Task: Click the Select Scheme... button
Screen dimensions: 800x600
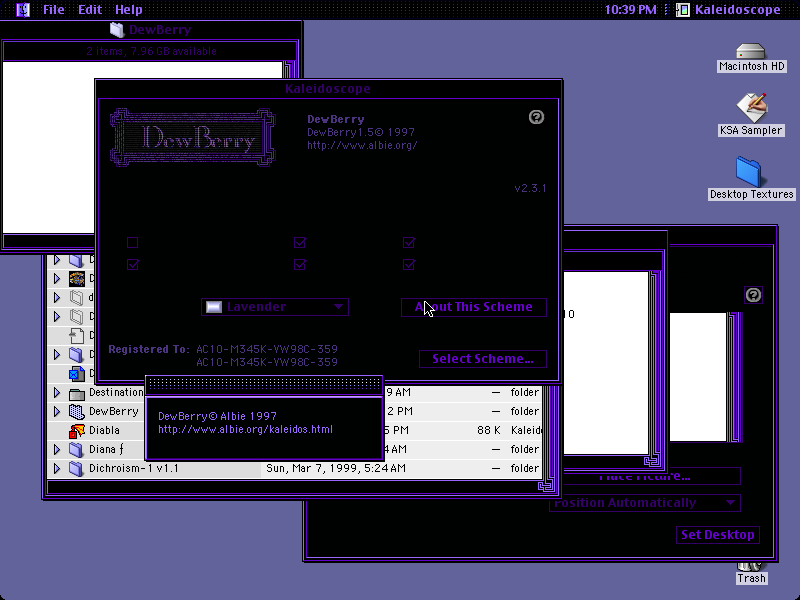Action: pyautogui.click(x=483, y=359)
